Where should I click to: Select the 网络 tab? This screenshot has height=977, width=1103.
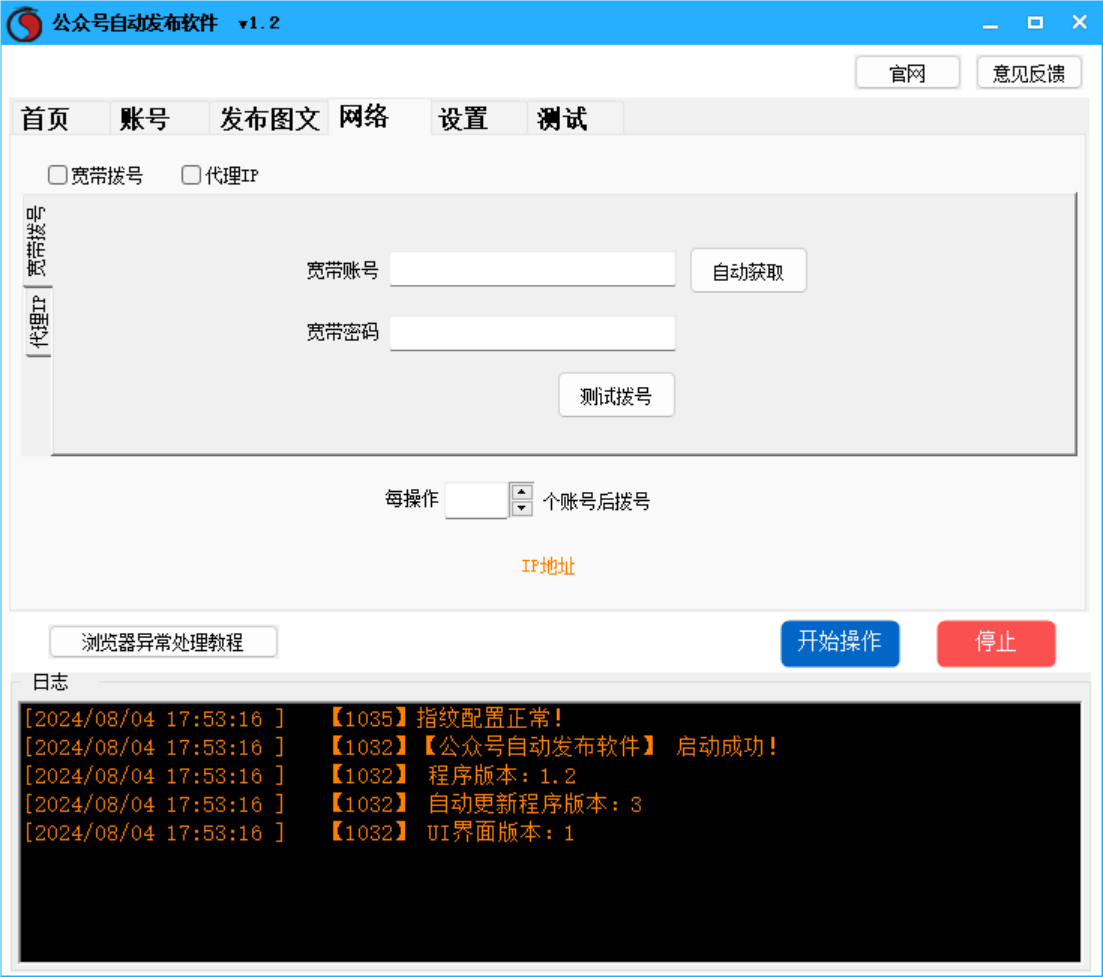(380, 116)
